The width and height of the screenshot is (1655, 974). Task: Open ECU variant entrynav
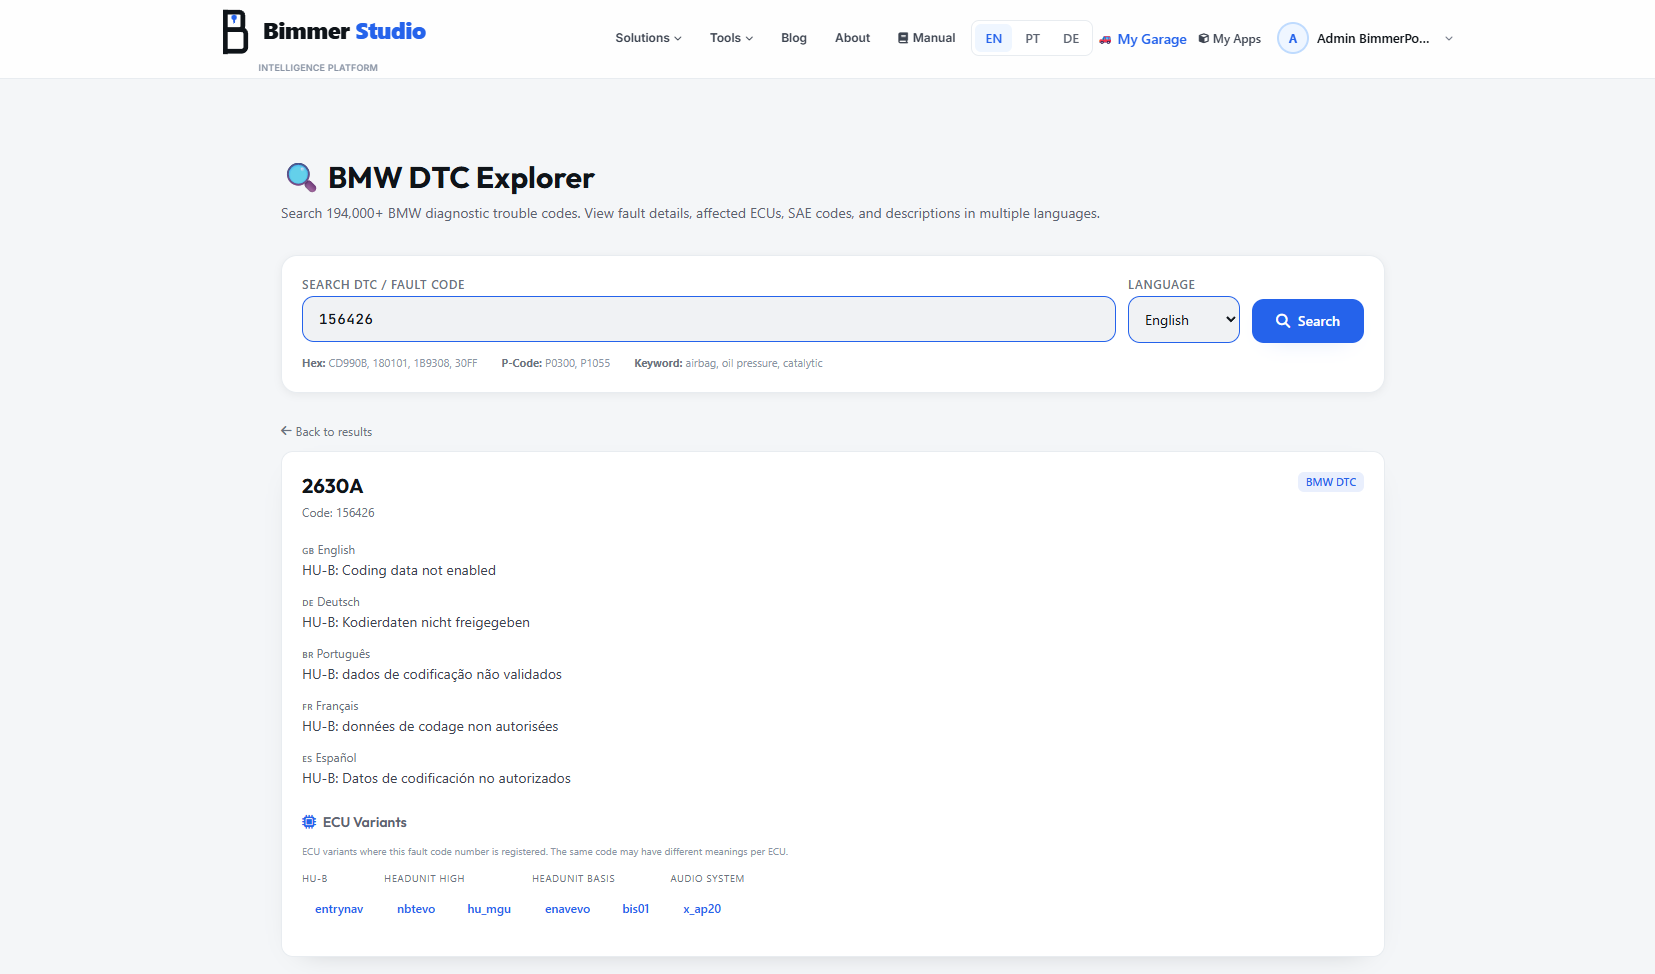339,909
